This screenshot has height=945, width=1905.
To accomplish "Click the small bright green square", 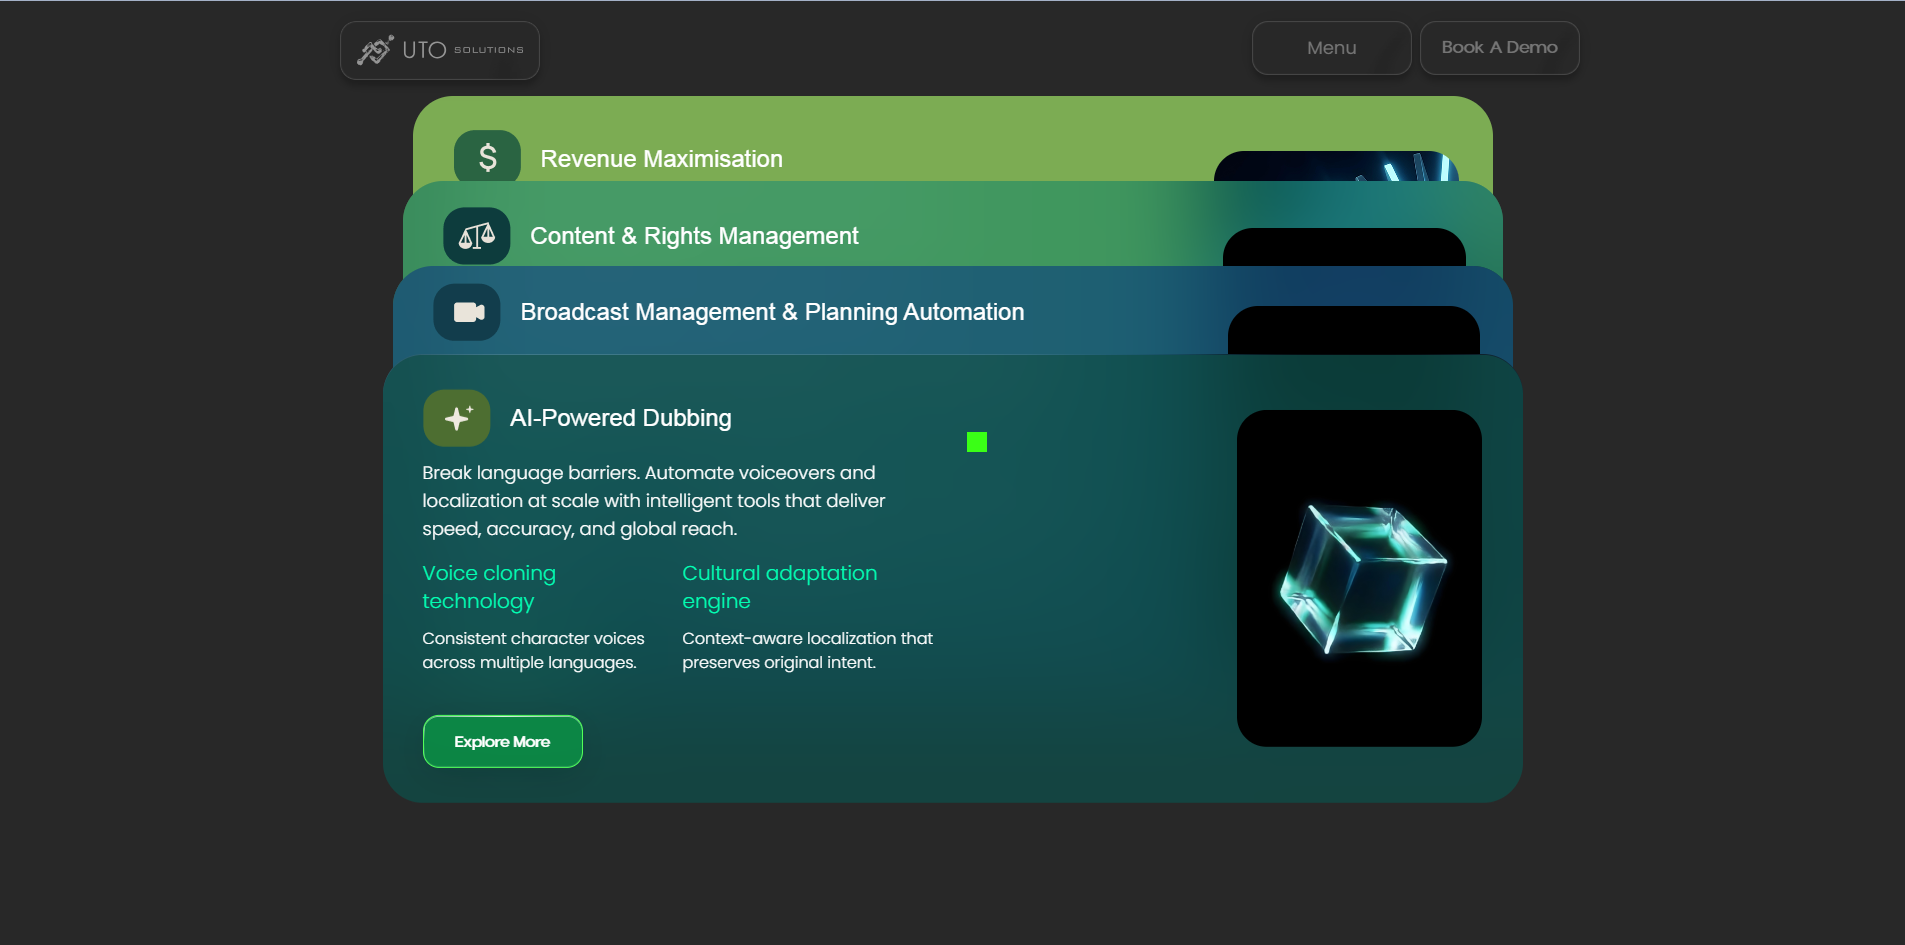I will (x=977, y=442).
